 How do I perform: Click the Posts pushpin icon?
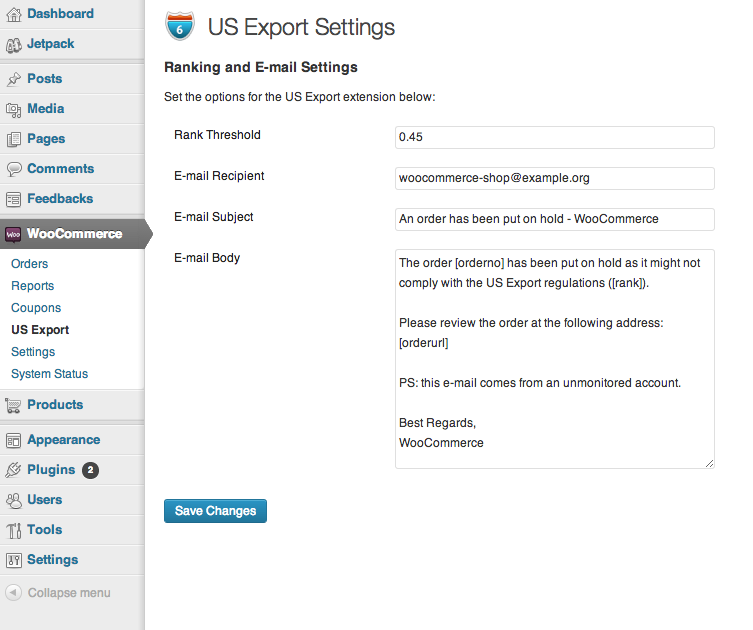pos(13,79)
